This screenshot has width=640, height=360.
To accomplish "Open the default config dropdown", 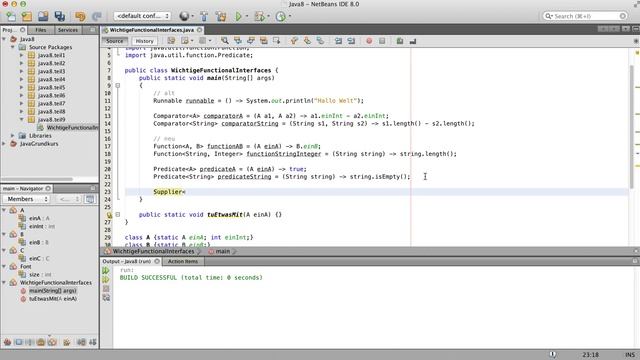I will (142, 16).
